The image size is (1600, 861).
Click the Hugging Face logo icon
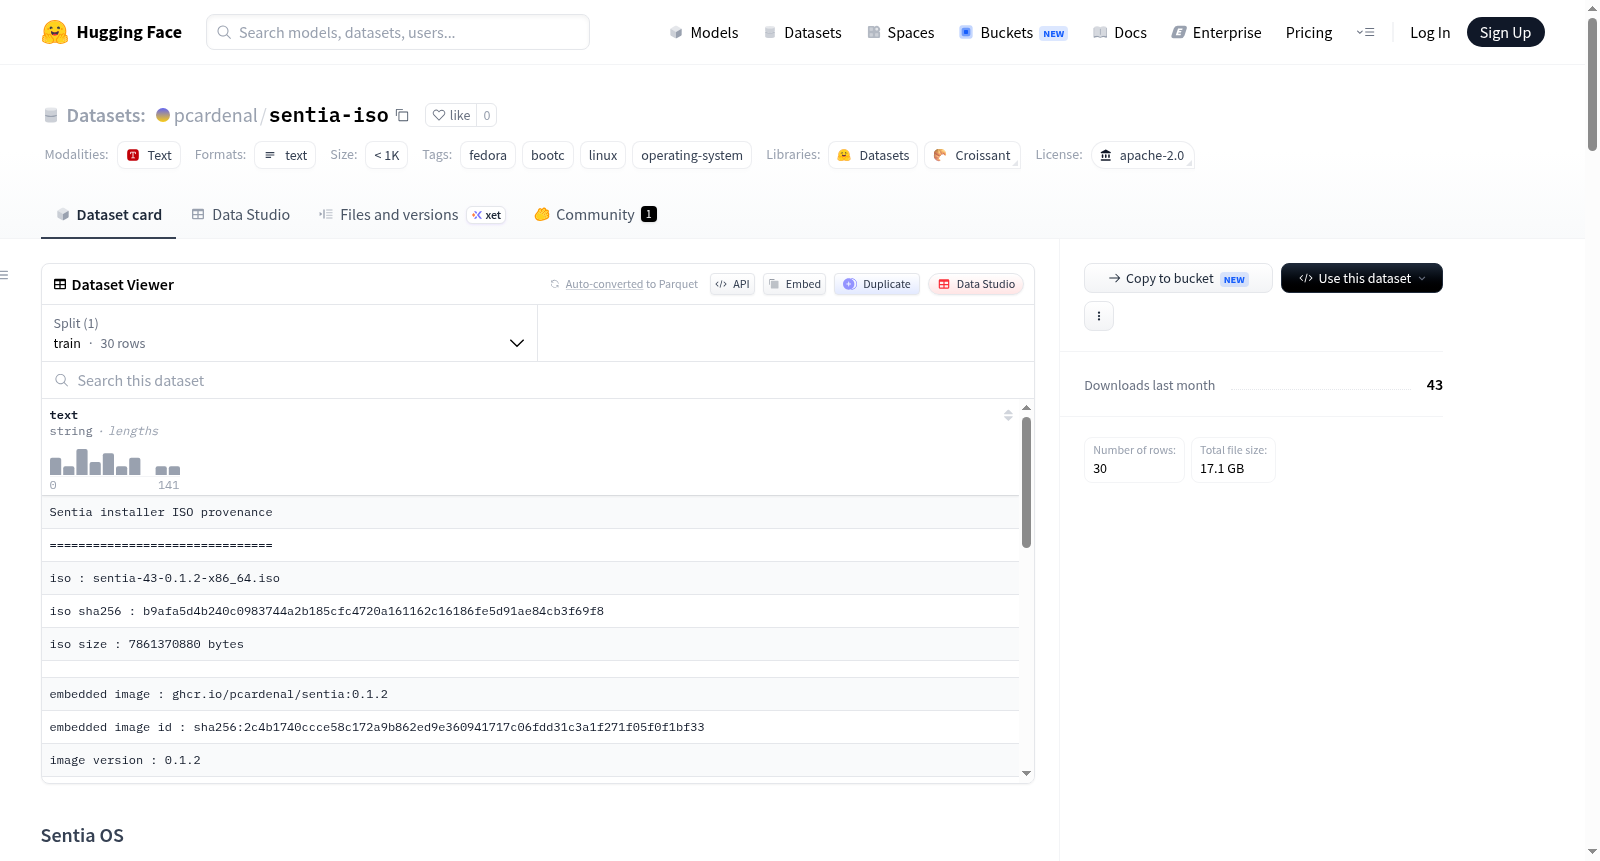tap(54, 32)
